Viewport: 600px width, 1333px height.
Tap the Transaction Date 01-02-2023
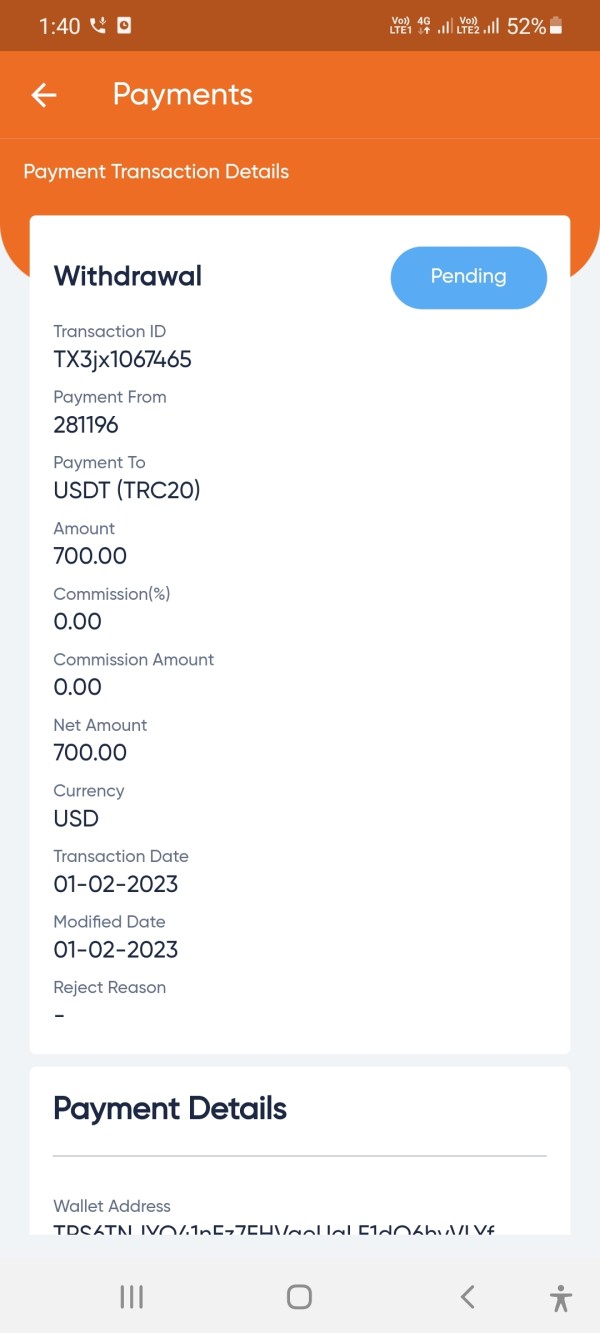click(x=115, y=884)
